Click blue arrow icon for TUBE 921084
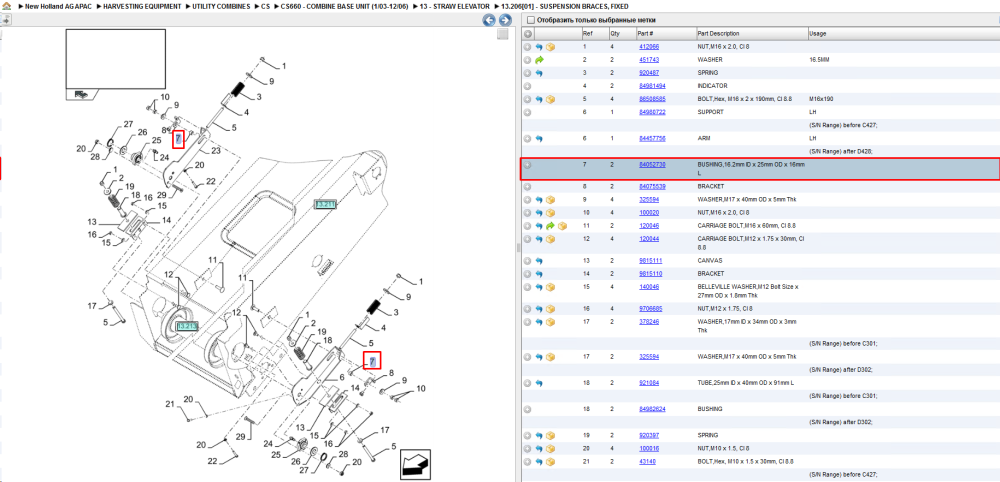Image resolution: width=1000 pixels, height=482 pixels. [x=539, y=383]
